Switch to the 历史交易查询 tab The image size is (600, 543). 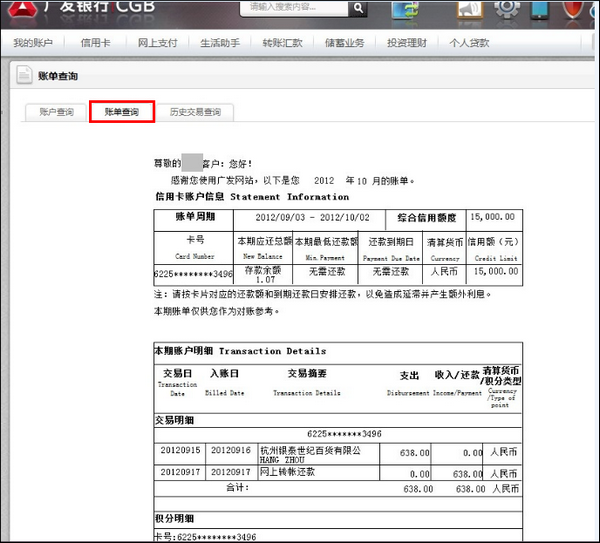(x=195, y=112)
